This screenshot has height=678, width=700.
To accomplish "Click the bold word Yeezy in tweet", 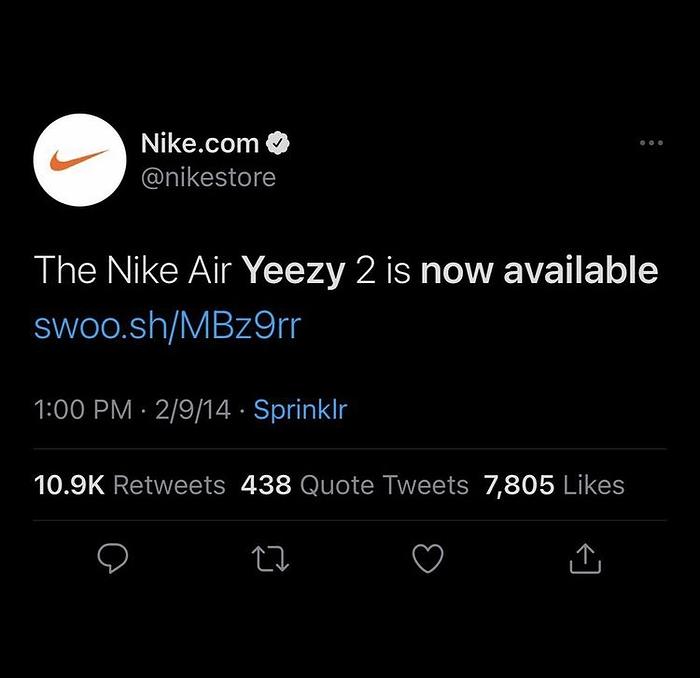I will tap(293, 271).
